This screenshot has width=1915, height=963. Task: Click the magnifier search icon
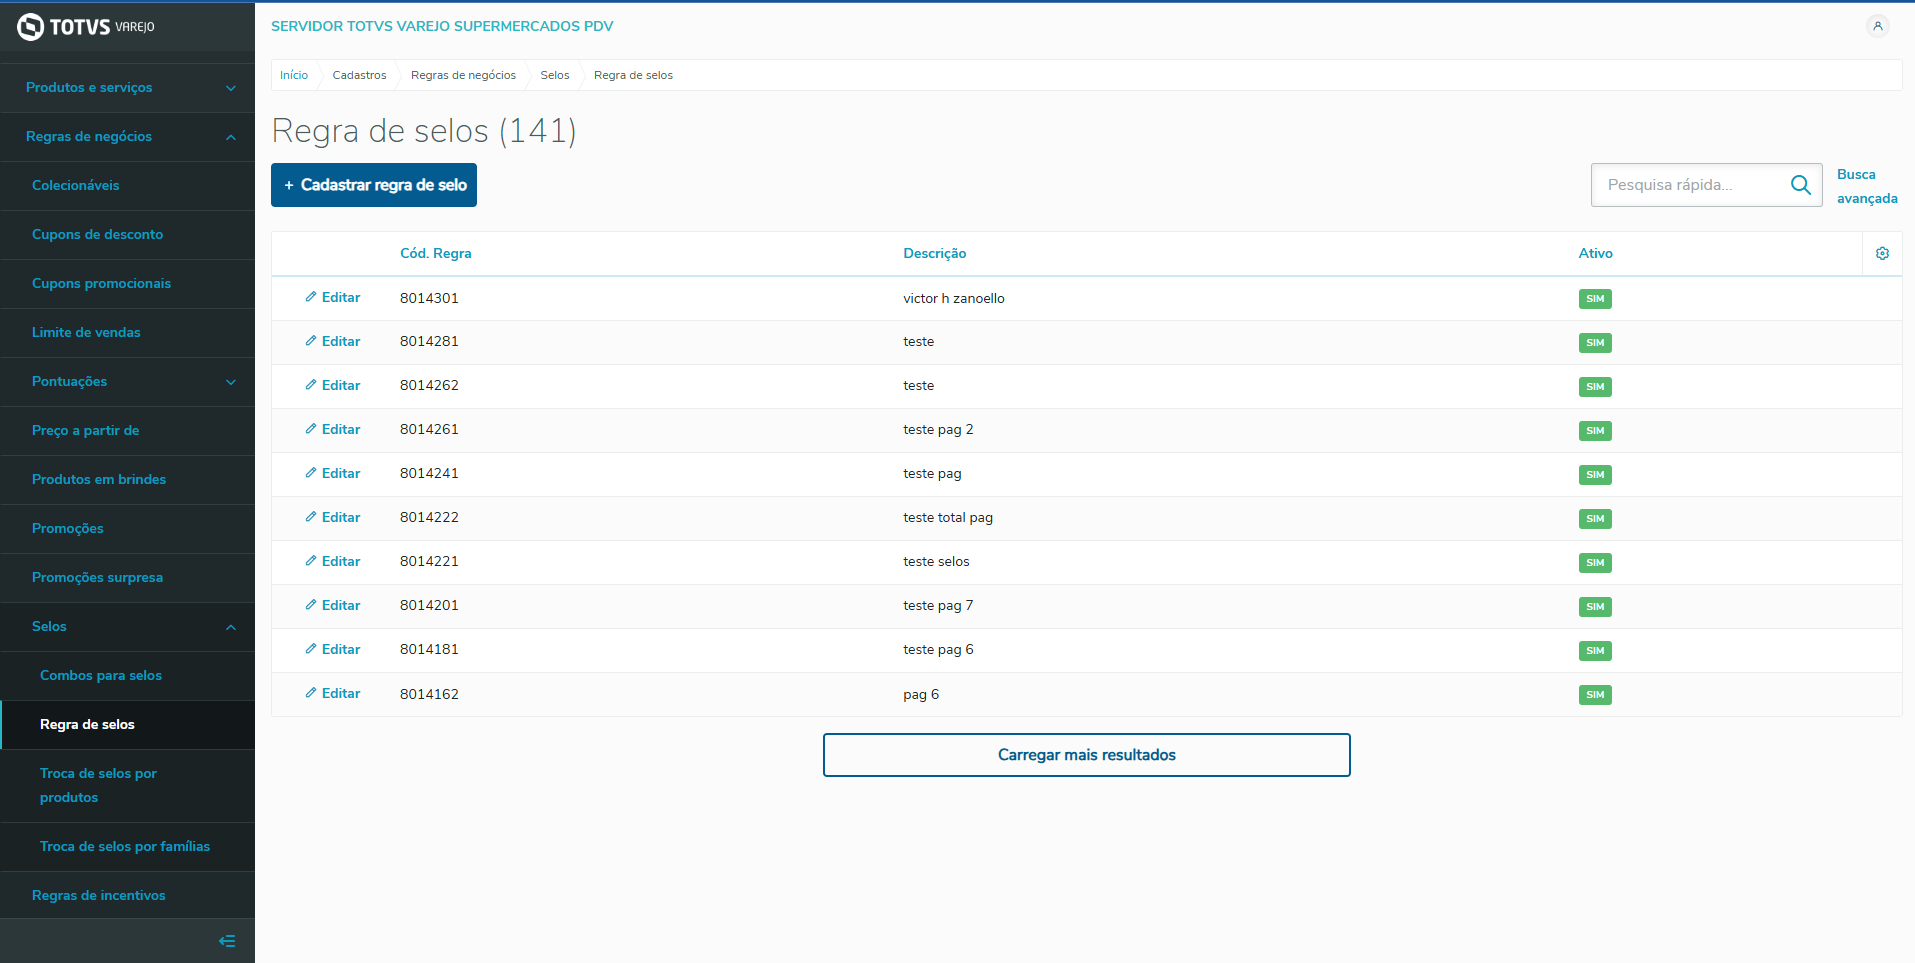coord(1800,185)
